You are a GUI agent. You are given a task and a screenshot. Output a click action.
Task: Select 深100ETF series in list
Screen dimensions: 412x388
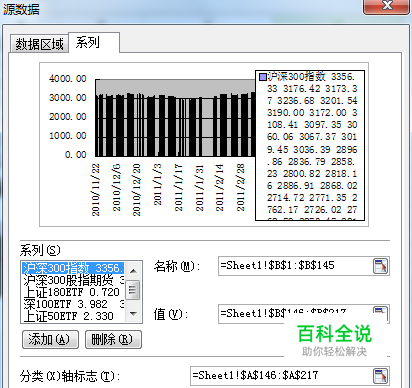click(x=73, y=304)
